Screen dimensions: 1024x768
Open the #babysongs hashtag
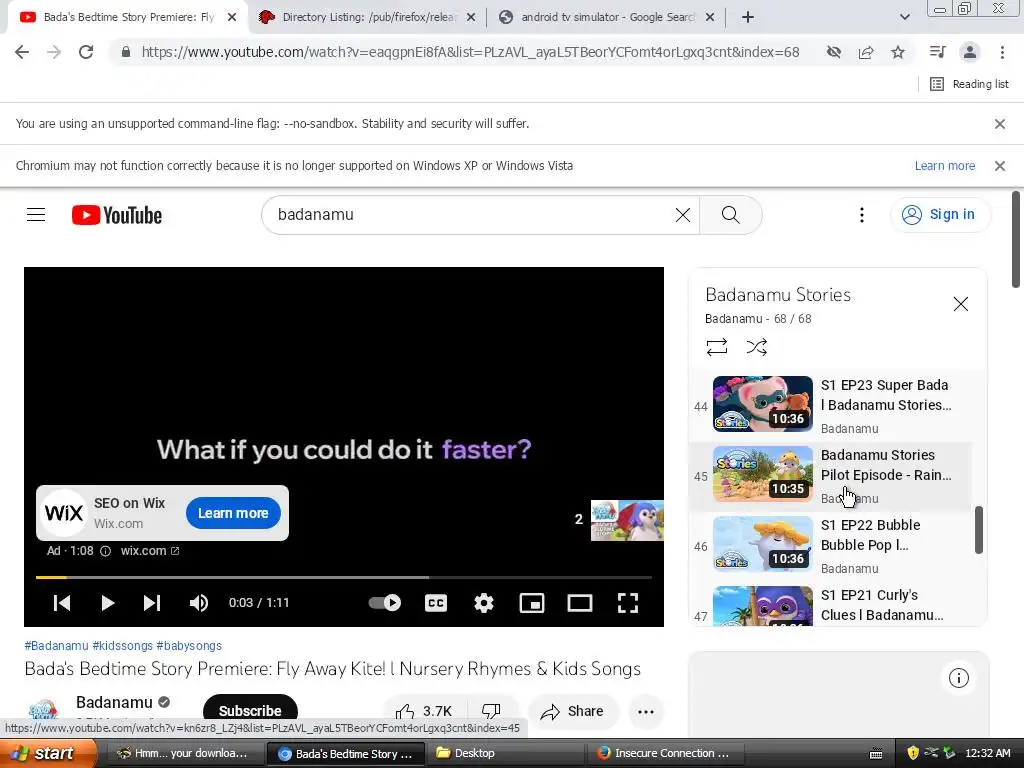[x=189, y=646]
